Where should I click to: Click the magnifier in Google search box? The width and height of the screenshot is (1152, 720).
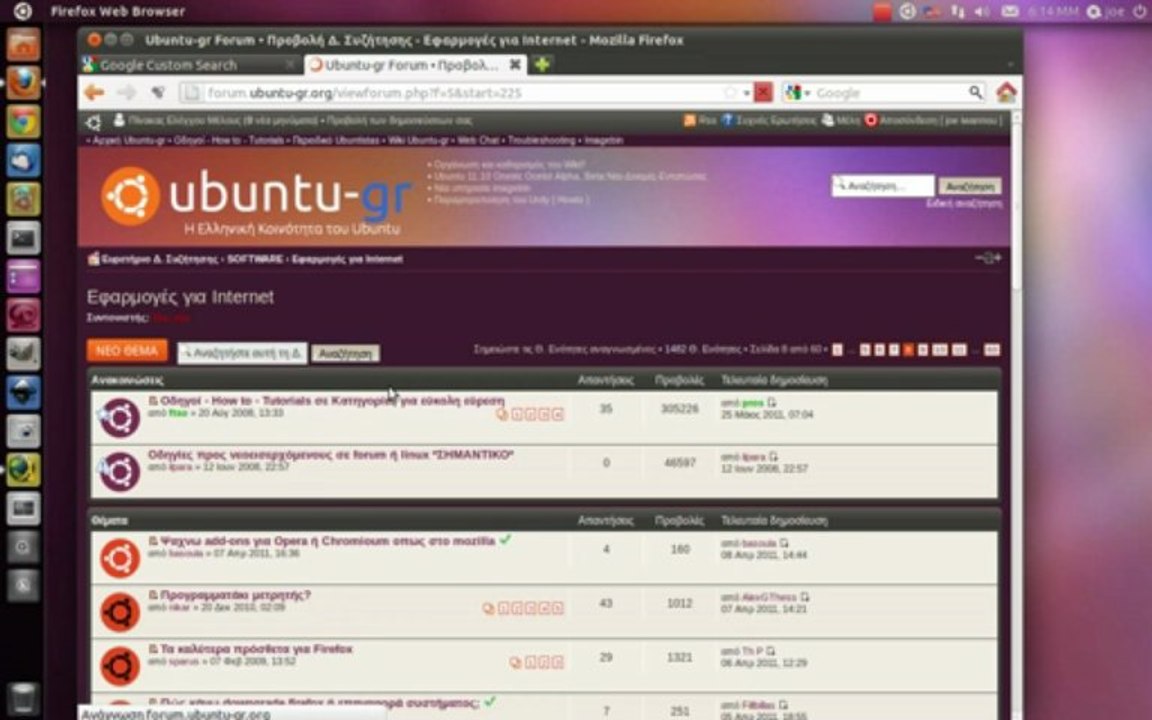point(976,92)
